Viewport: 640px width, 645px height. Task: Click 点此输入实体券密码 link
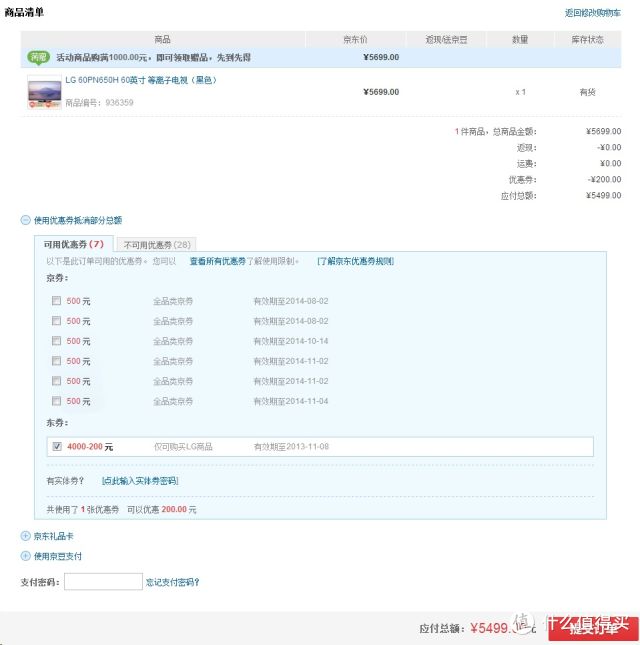pyautogui.click(x=139, y=481)
